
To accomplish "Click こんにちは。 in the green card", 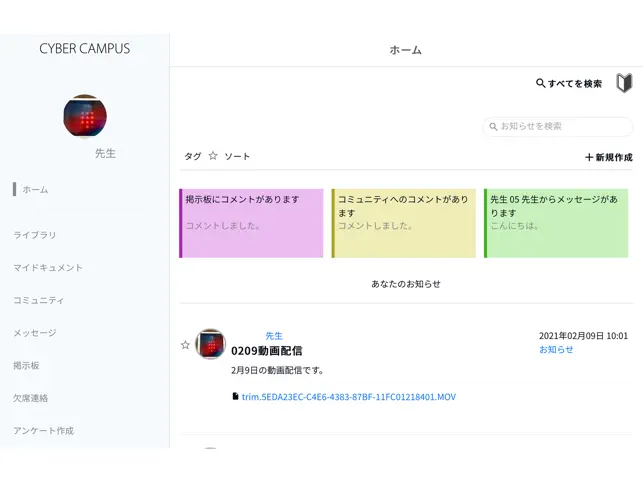I will tap(515, 226).
